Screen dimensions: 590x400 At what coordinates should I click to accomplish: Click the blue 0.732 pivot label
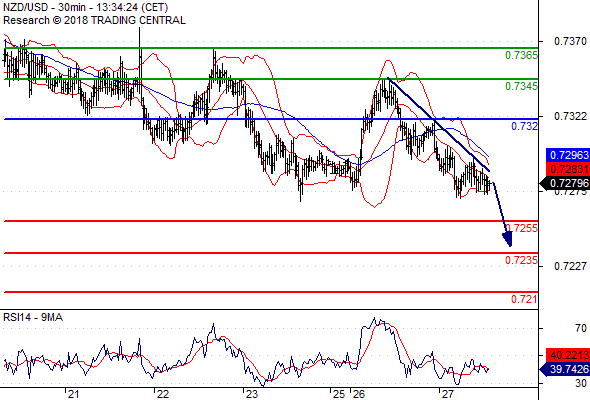524,126
